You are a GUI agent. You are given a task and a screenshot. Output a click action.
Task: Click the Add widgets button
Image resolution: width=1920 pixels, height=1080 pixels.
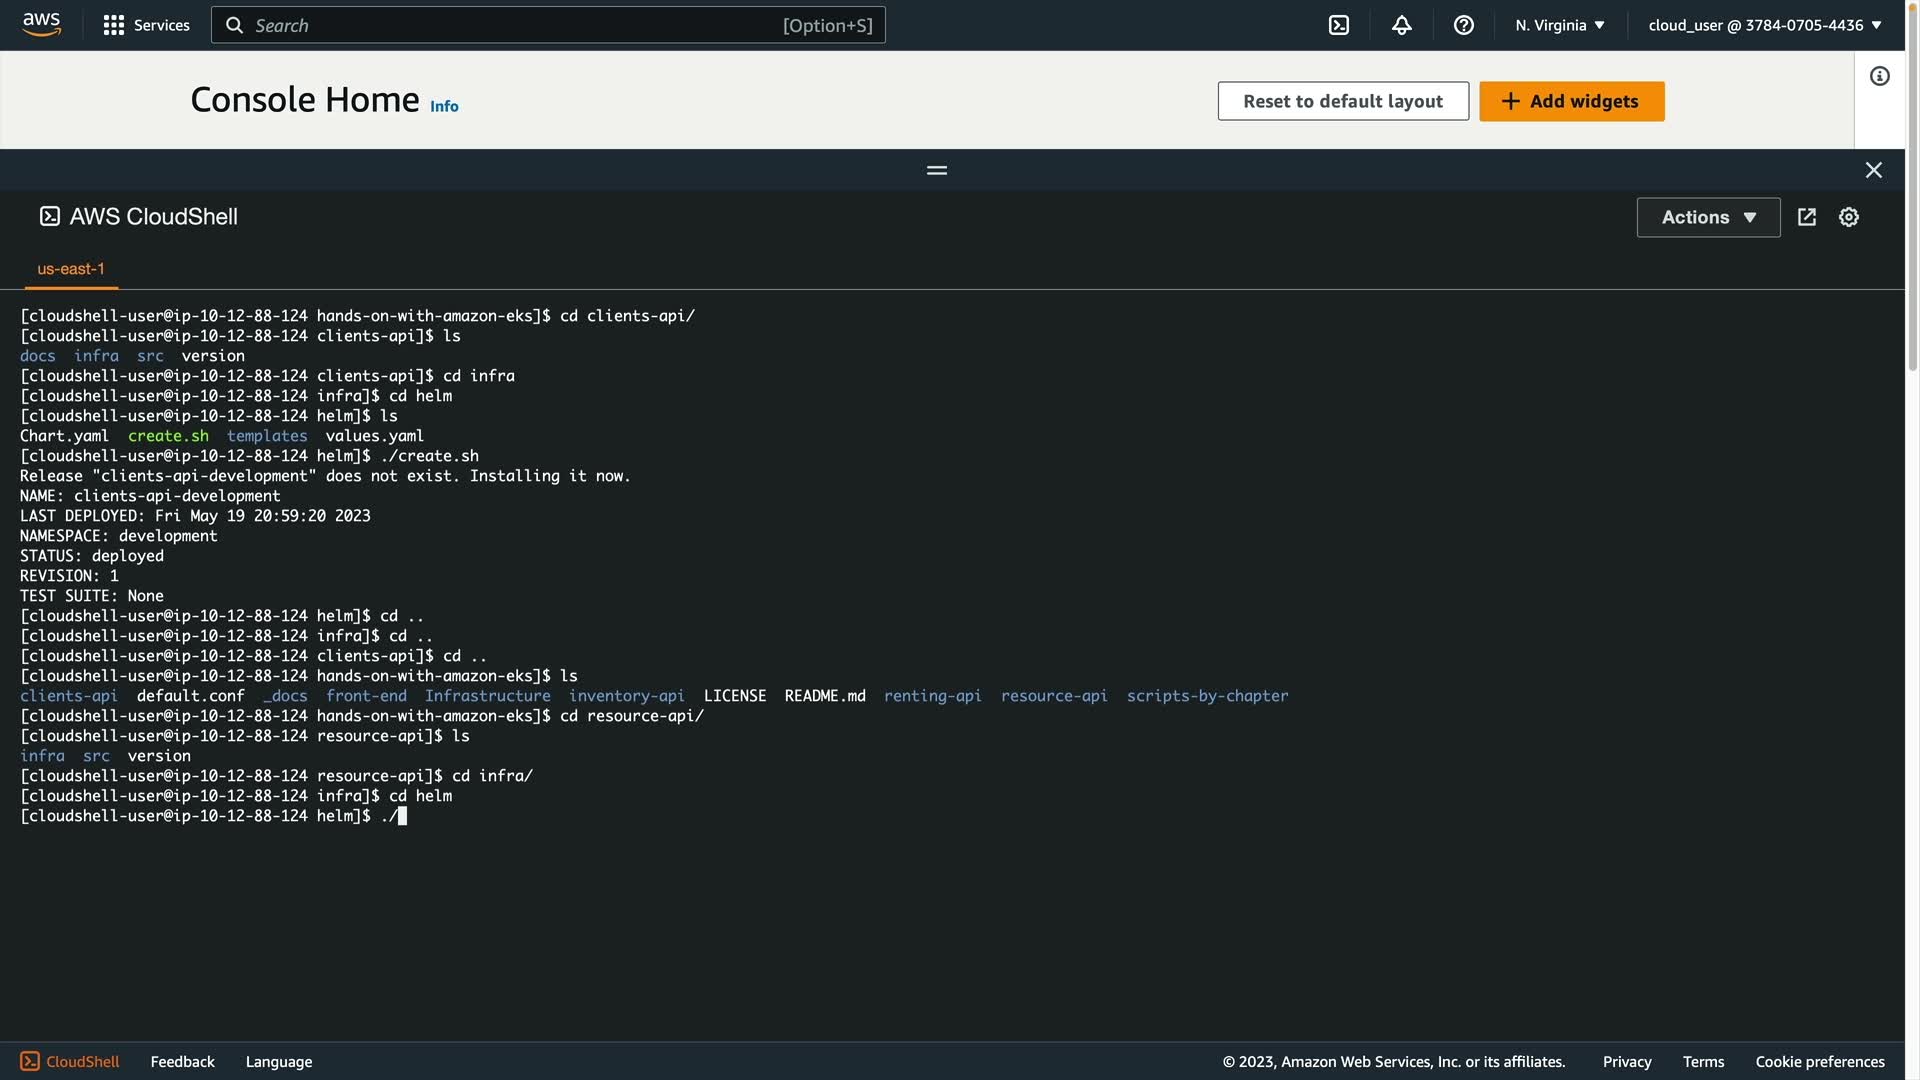(x=1571, y=101)
